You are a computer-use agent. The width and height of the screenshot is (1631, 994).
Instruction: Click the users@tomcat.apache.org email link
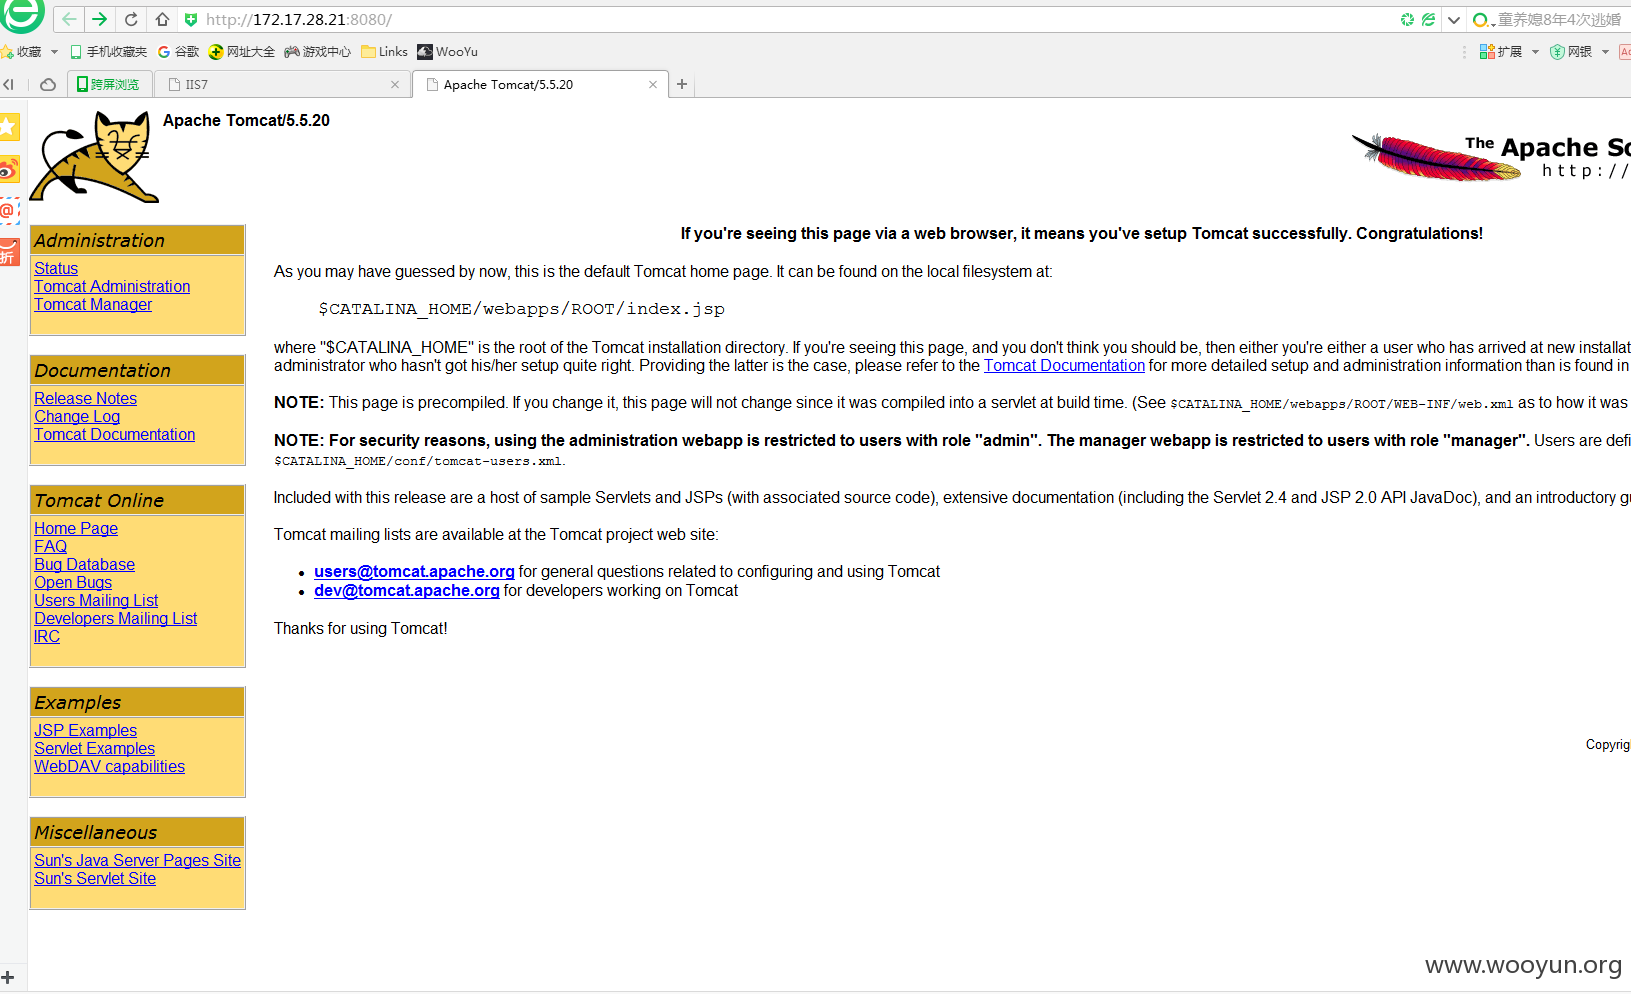click(414, 571)
